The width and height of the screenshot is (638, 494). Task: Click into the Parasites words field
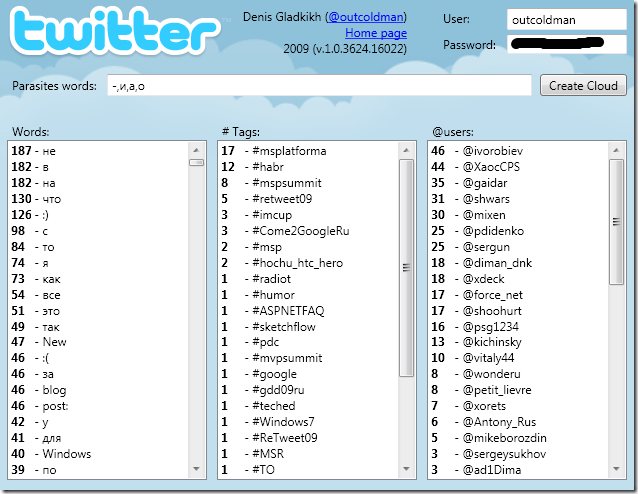click(319, 85)
